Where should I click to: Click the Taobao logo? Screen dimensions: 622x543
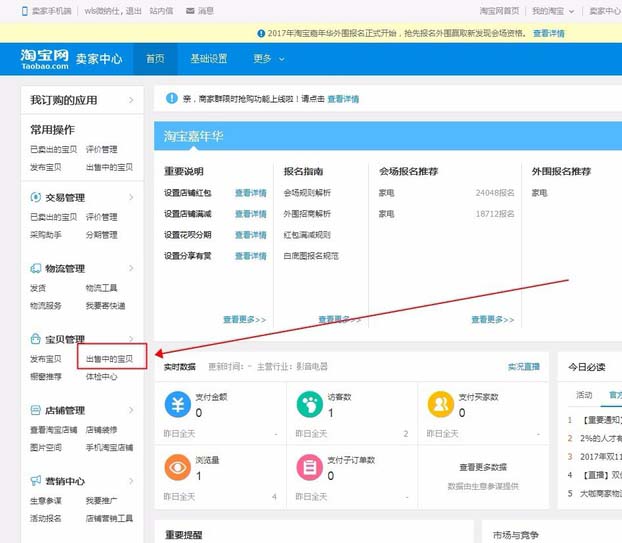click(x=44, y=59)
